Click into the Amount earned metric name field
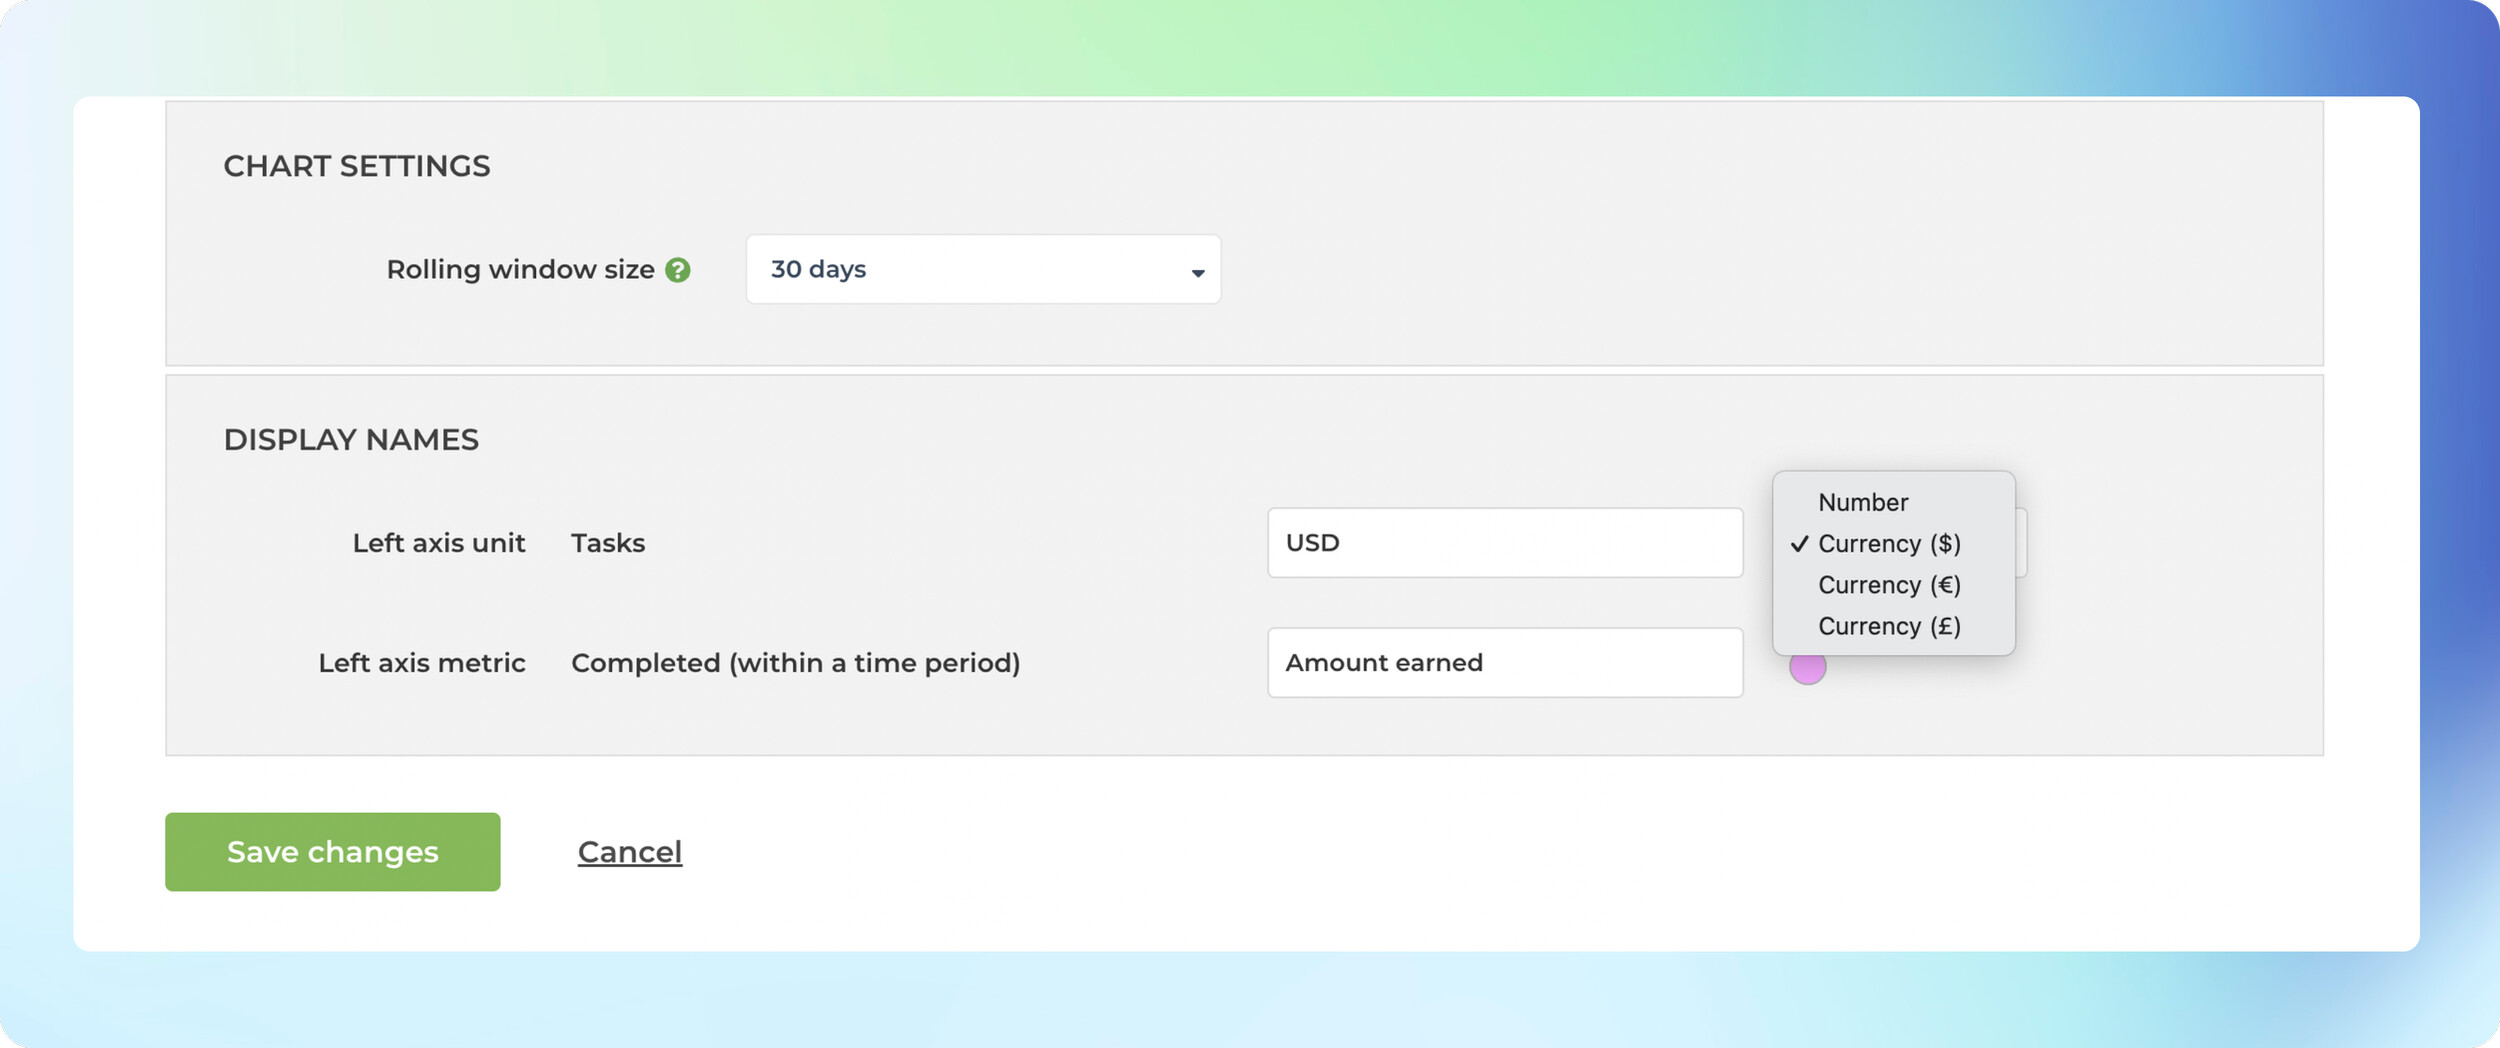This screenshot has width=2500, height=1048. pyautogui.click(x=1505, y=663)
